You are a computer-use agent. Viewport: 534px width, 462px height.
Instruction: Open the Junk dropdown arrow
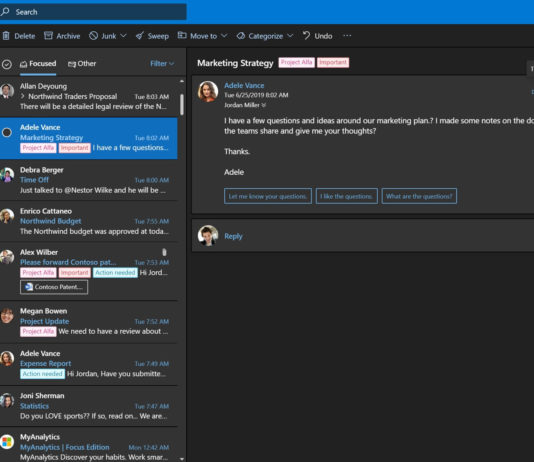[x=123, y=36]
